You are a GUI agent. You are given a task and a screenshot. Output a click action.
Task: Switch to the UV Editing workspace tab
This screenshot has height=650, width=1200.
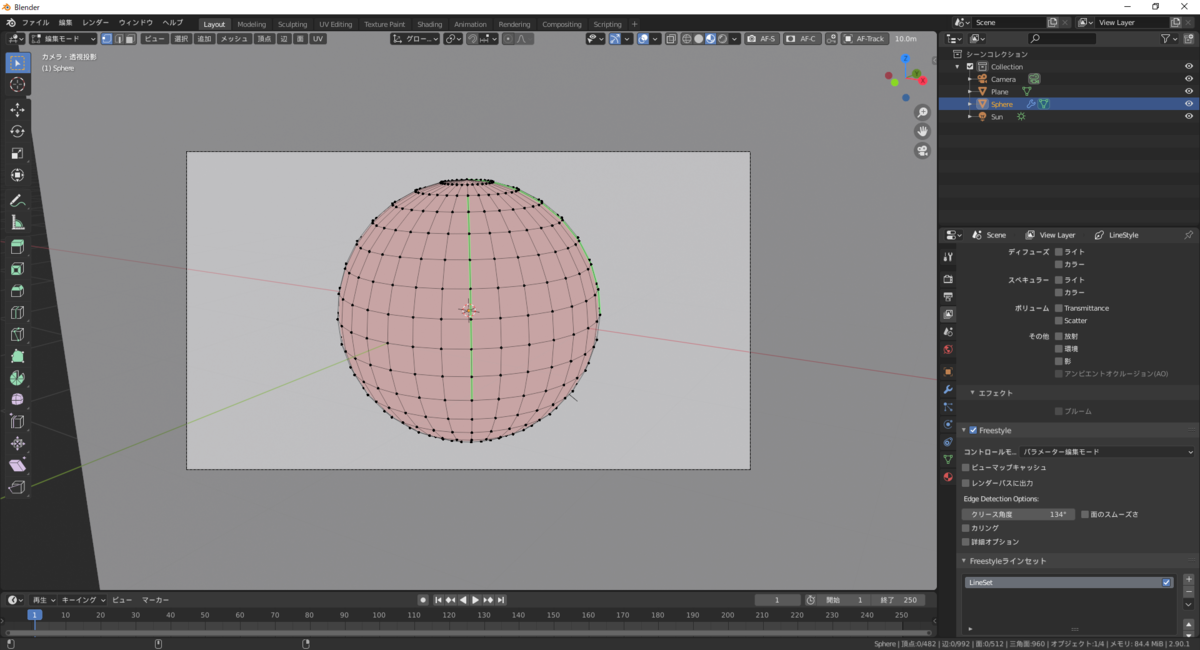[336, 24]
